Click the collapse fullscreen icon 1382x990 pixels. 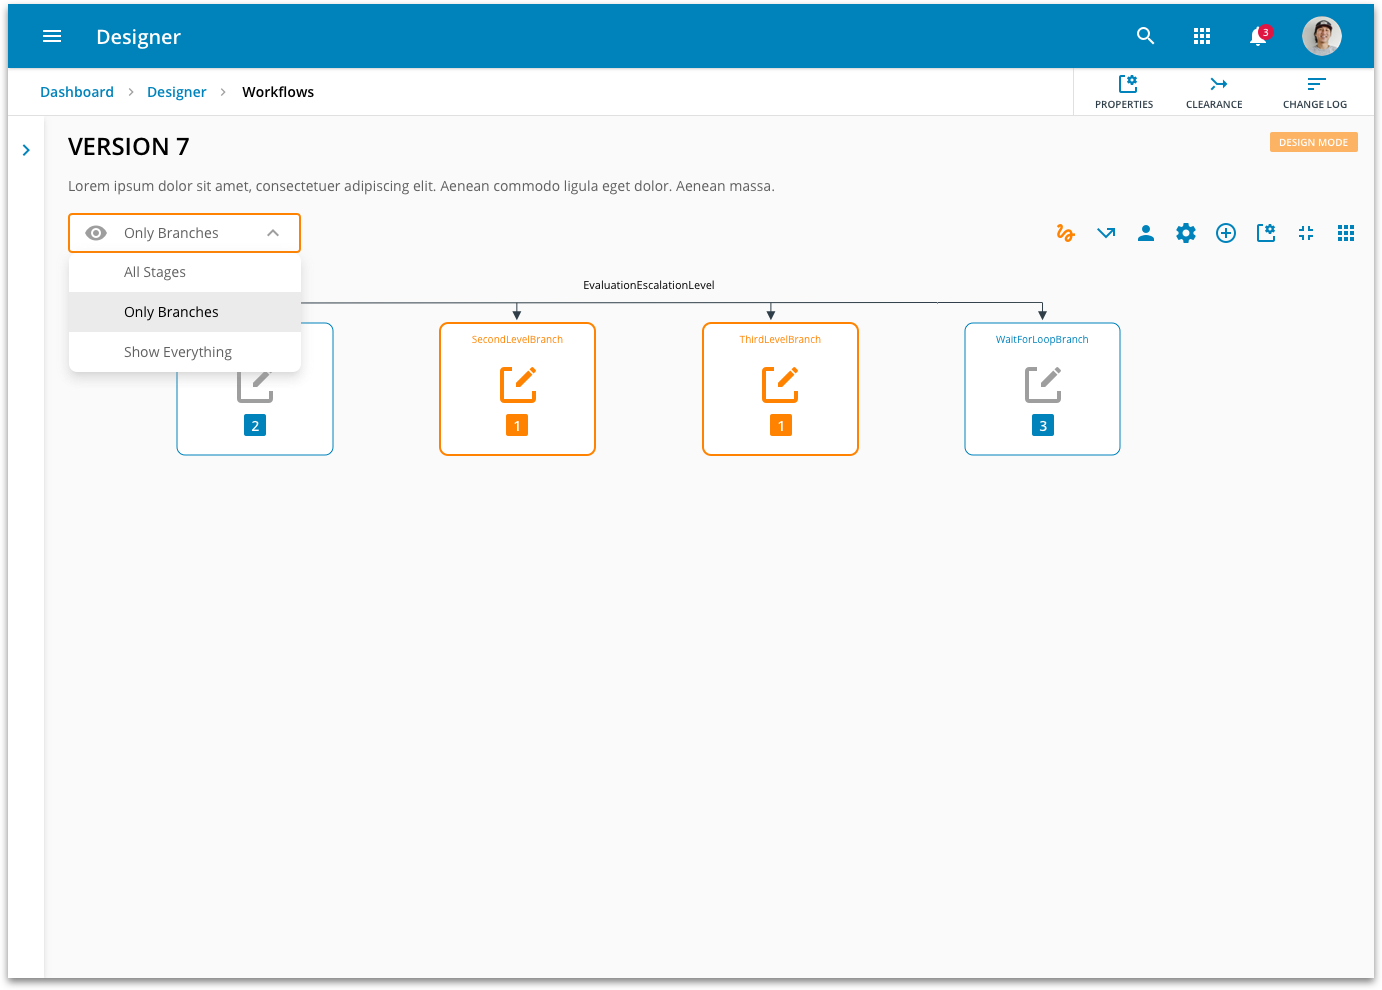point(1306,233)
